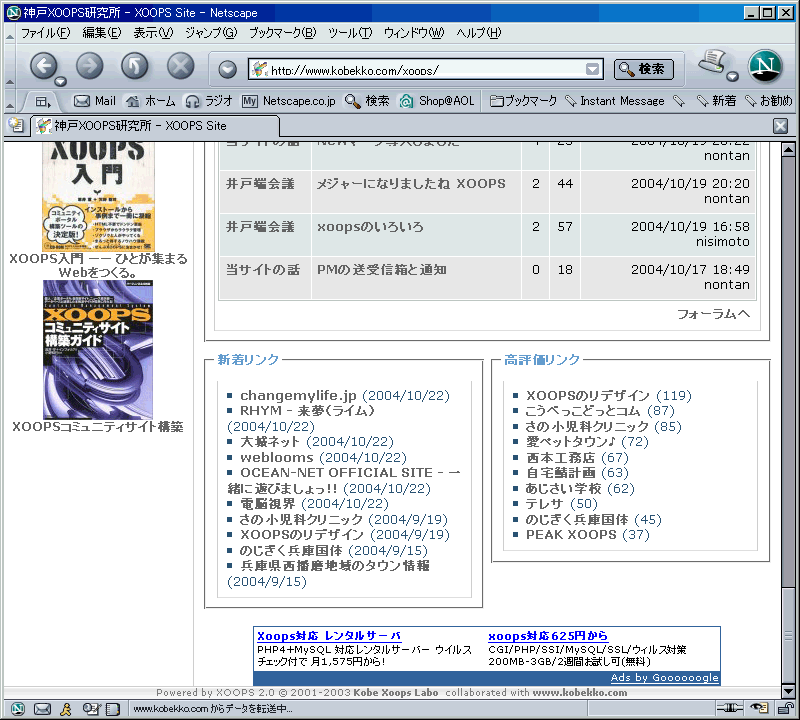The width and height of the screenshot is (800, 720).
Task: Click the eye privacy icon in the status bar
Action: (759, 708)
